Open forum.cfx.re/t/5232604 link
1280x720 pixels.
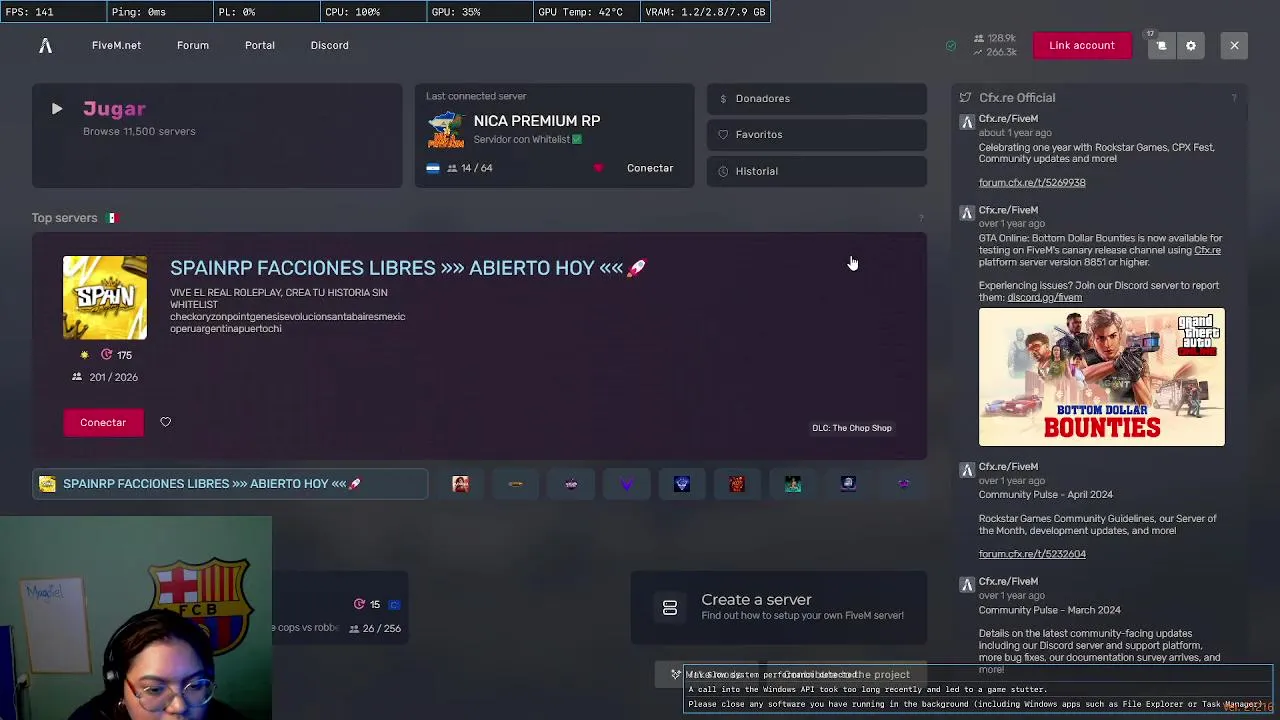click(1032, 554)
